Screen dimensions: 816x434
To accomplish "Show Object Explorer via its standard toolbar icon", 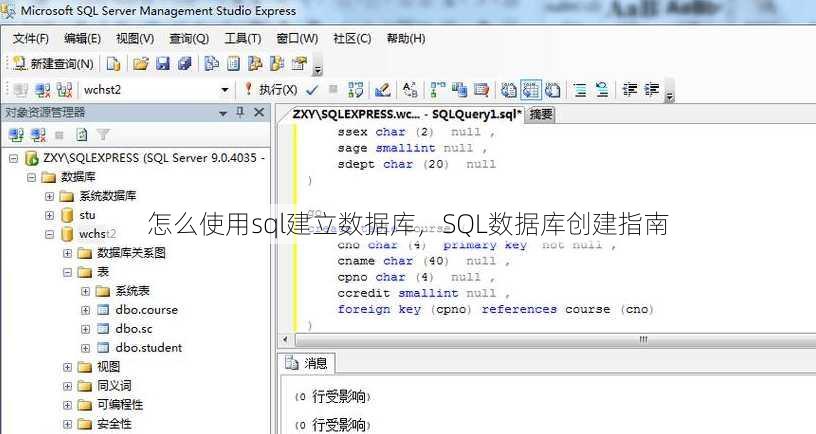I will click(x=255, y=63).
